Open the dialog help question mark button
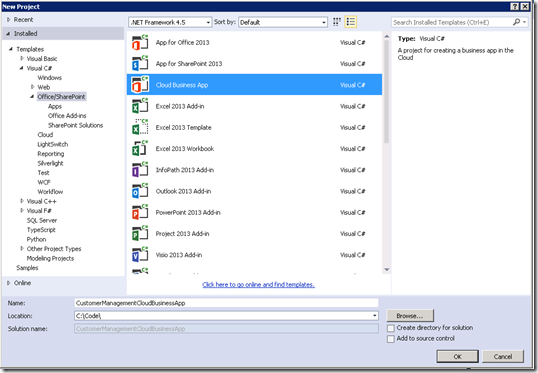 514,7
